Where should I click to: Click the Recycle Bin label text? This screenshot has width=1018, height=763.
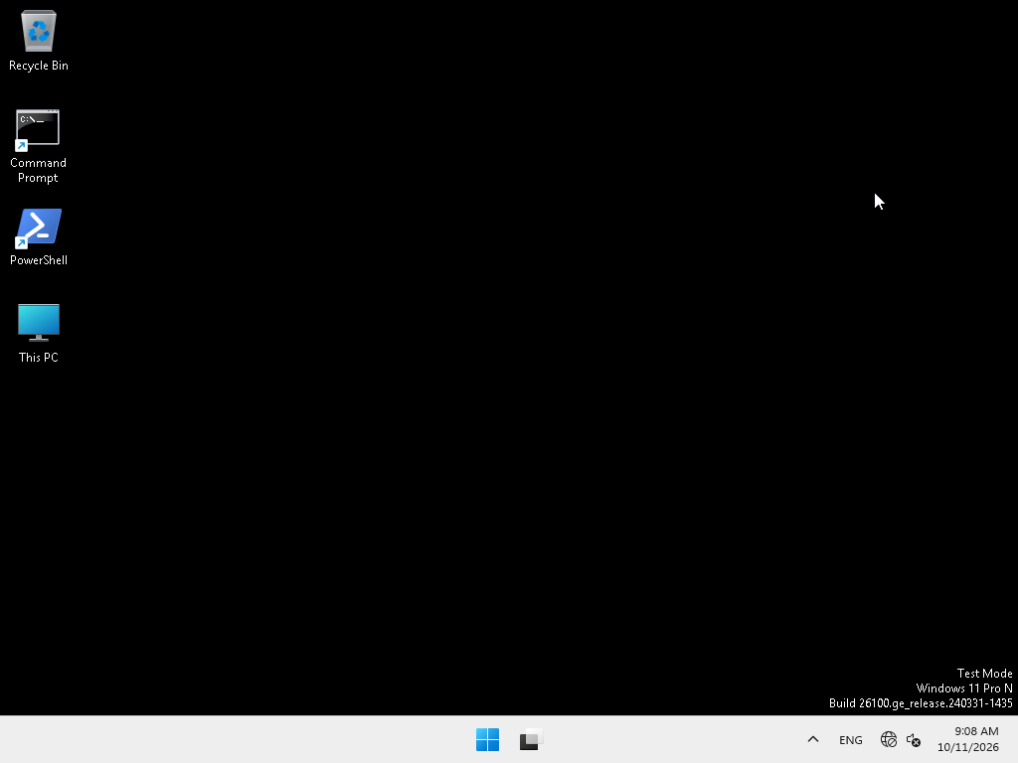pos(38,66)
